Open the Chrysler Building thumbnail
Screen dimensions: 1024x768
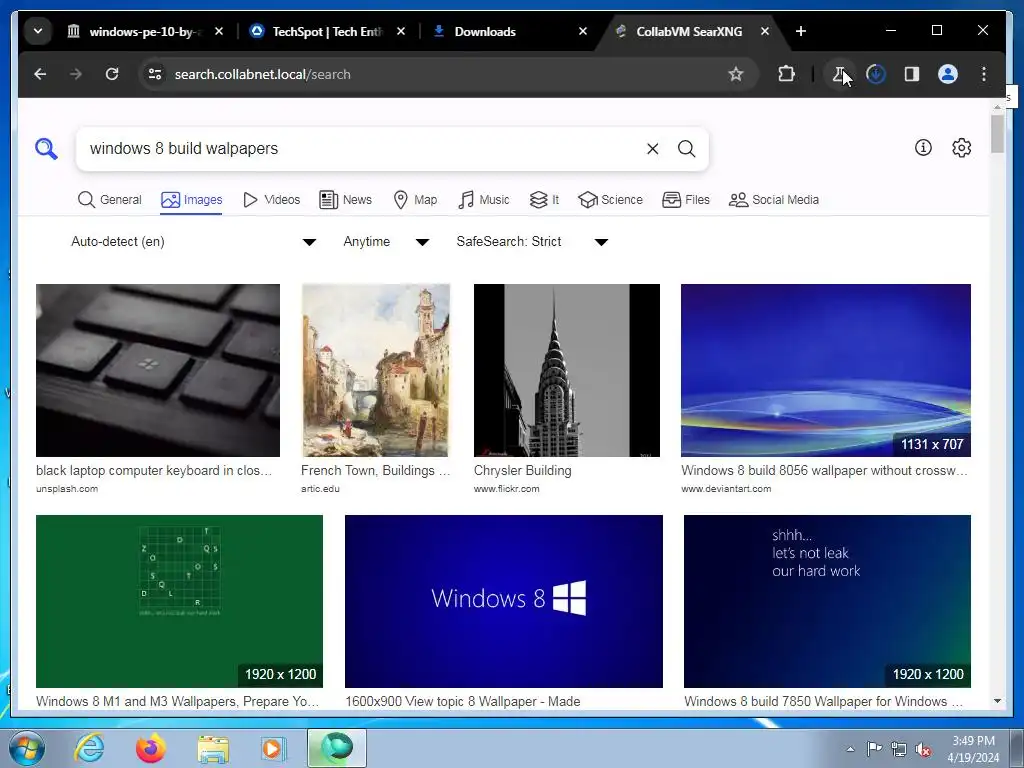pos(567,370)
